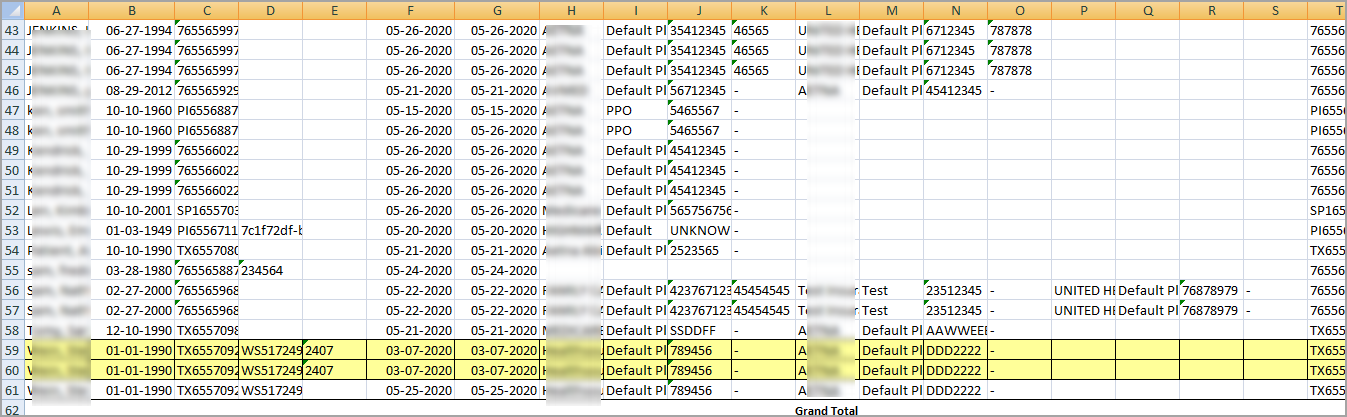
Task: Click cell D55 with value 234564
Action: tap(270, 270)
